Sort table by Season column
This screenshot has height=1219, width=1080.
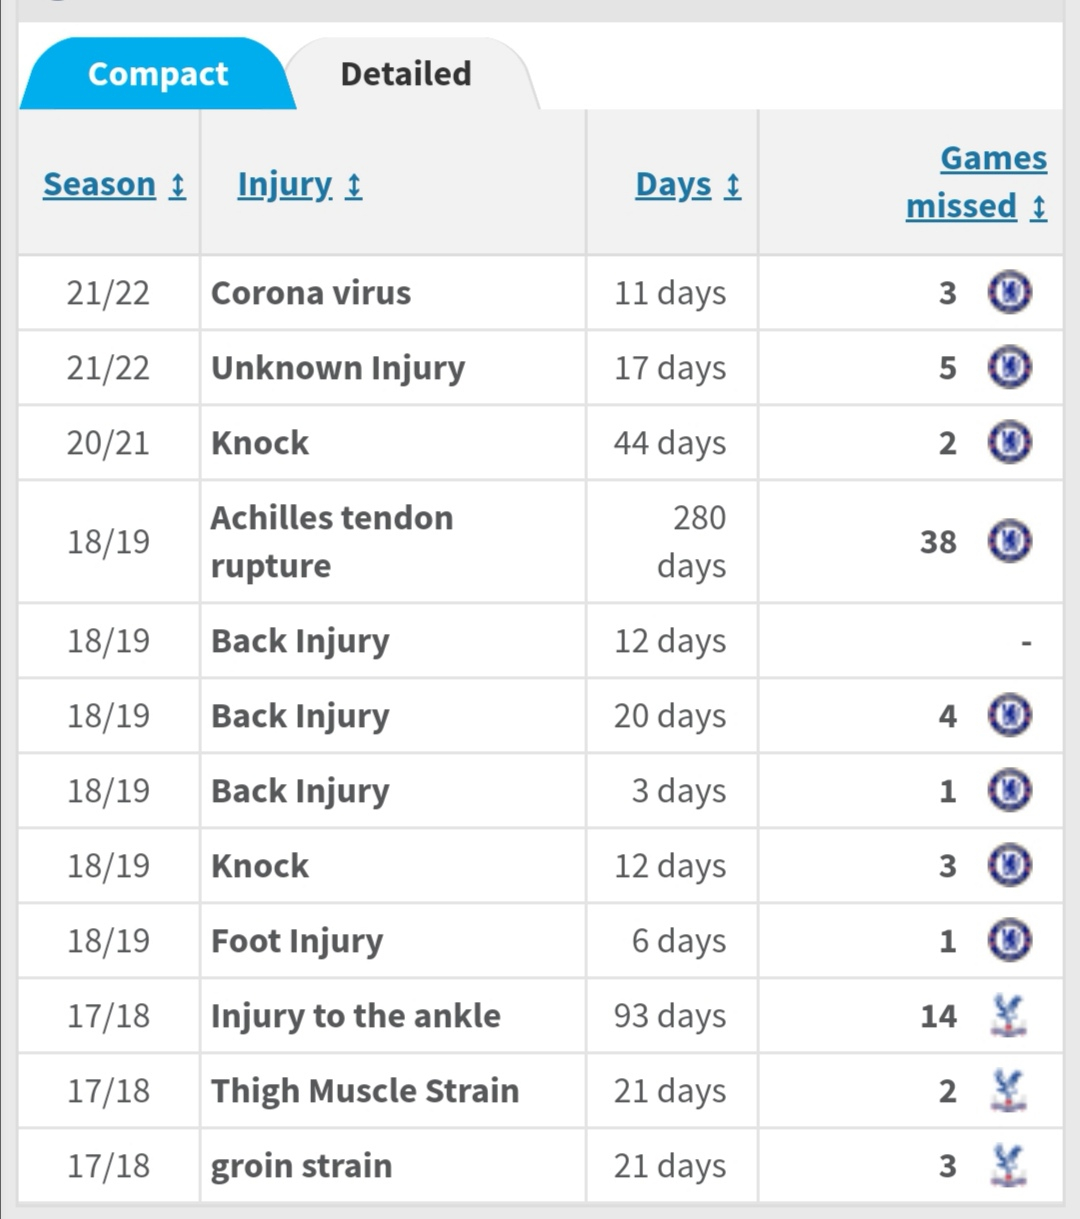click(100, 185)
